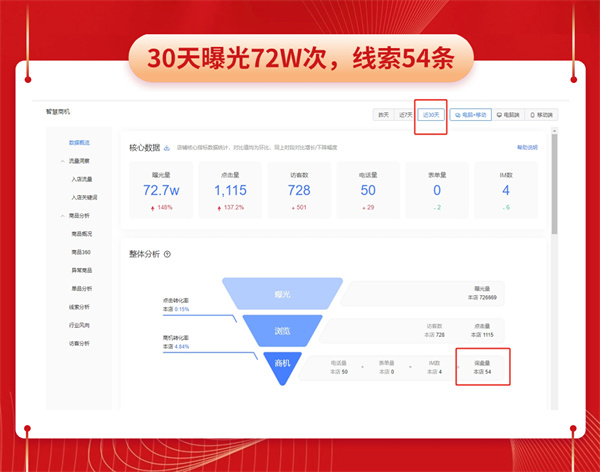Select the 昨天 date range tab
This screenshot has height=472, width=600.
coord(382,115)
